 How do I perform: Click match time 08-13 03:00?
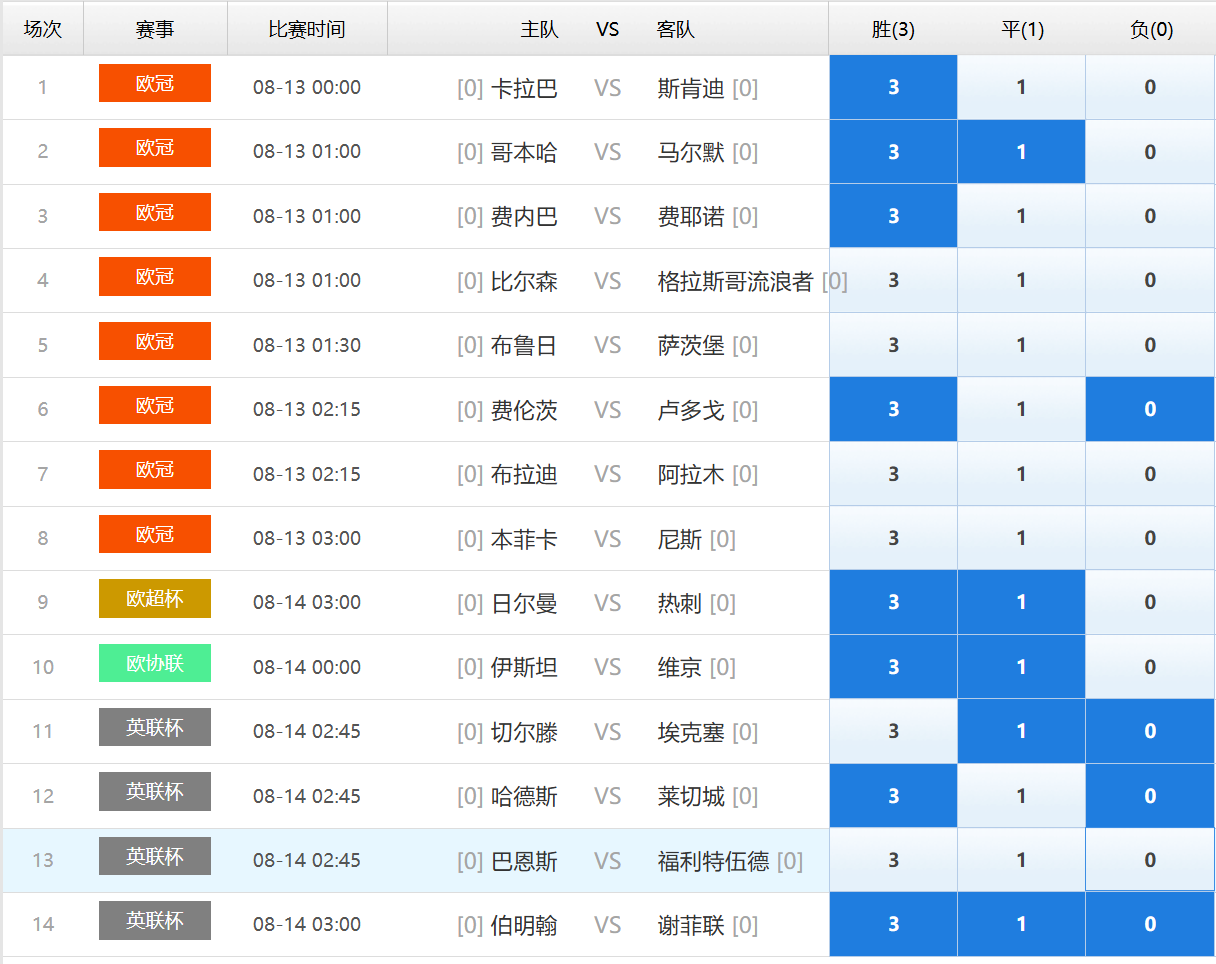307,538
